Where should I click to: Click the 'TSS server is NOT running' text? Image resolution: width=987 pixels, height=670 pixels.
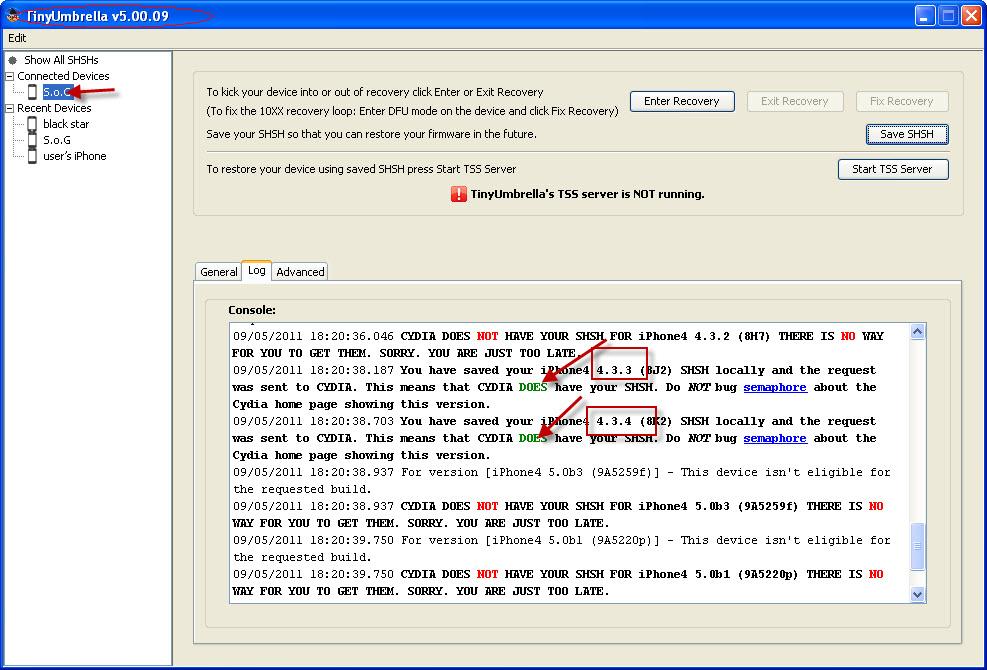(587, 194)
